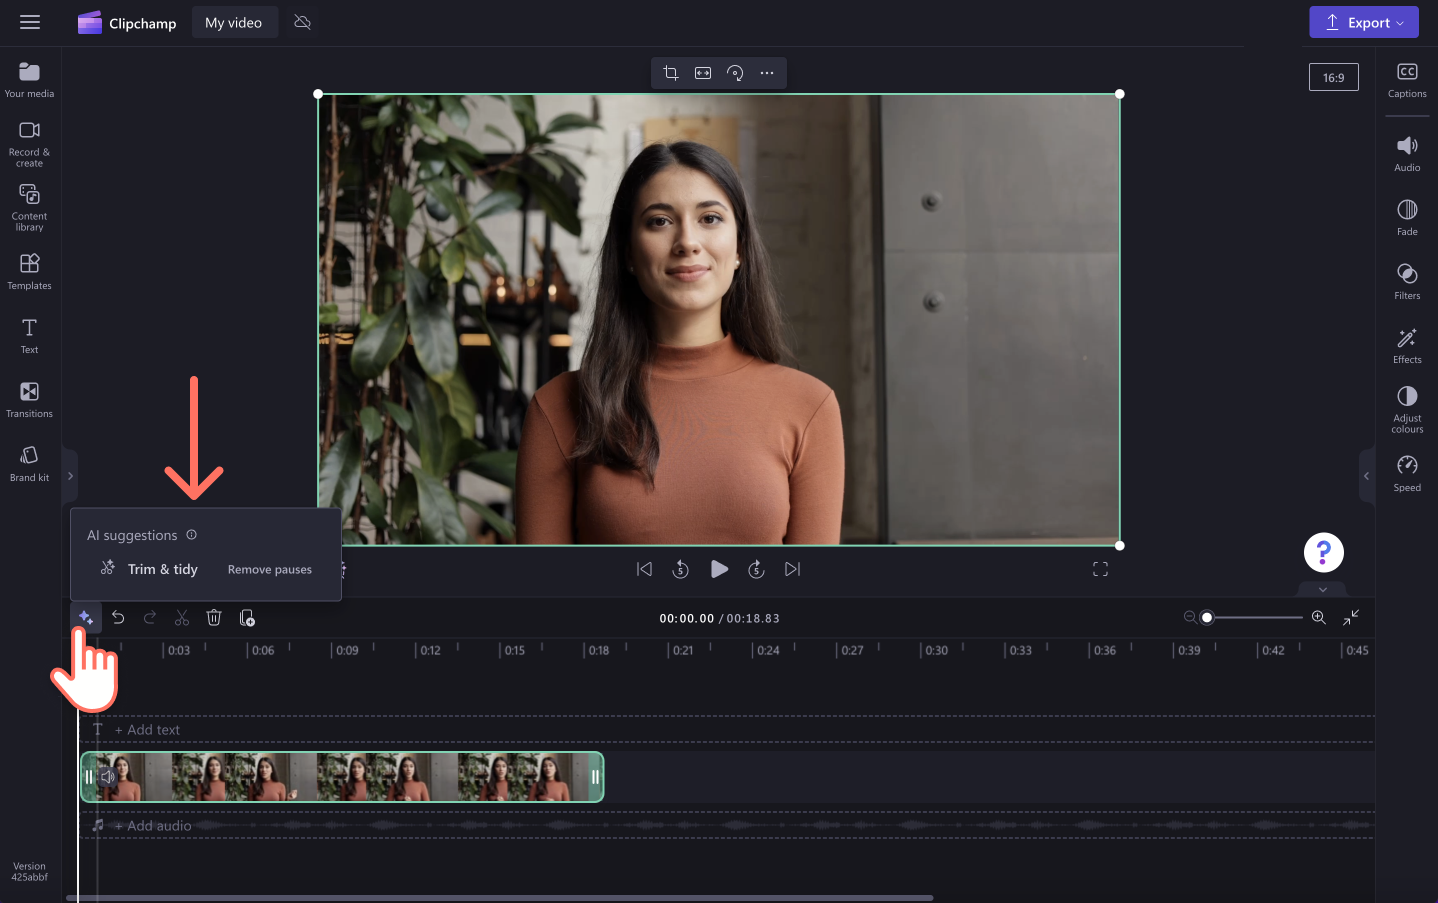
Task: Select the video clip on timeline
Action: tap(342, 777)
